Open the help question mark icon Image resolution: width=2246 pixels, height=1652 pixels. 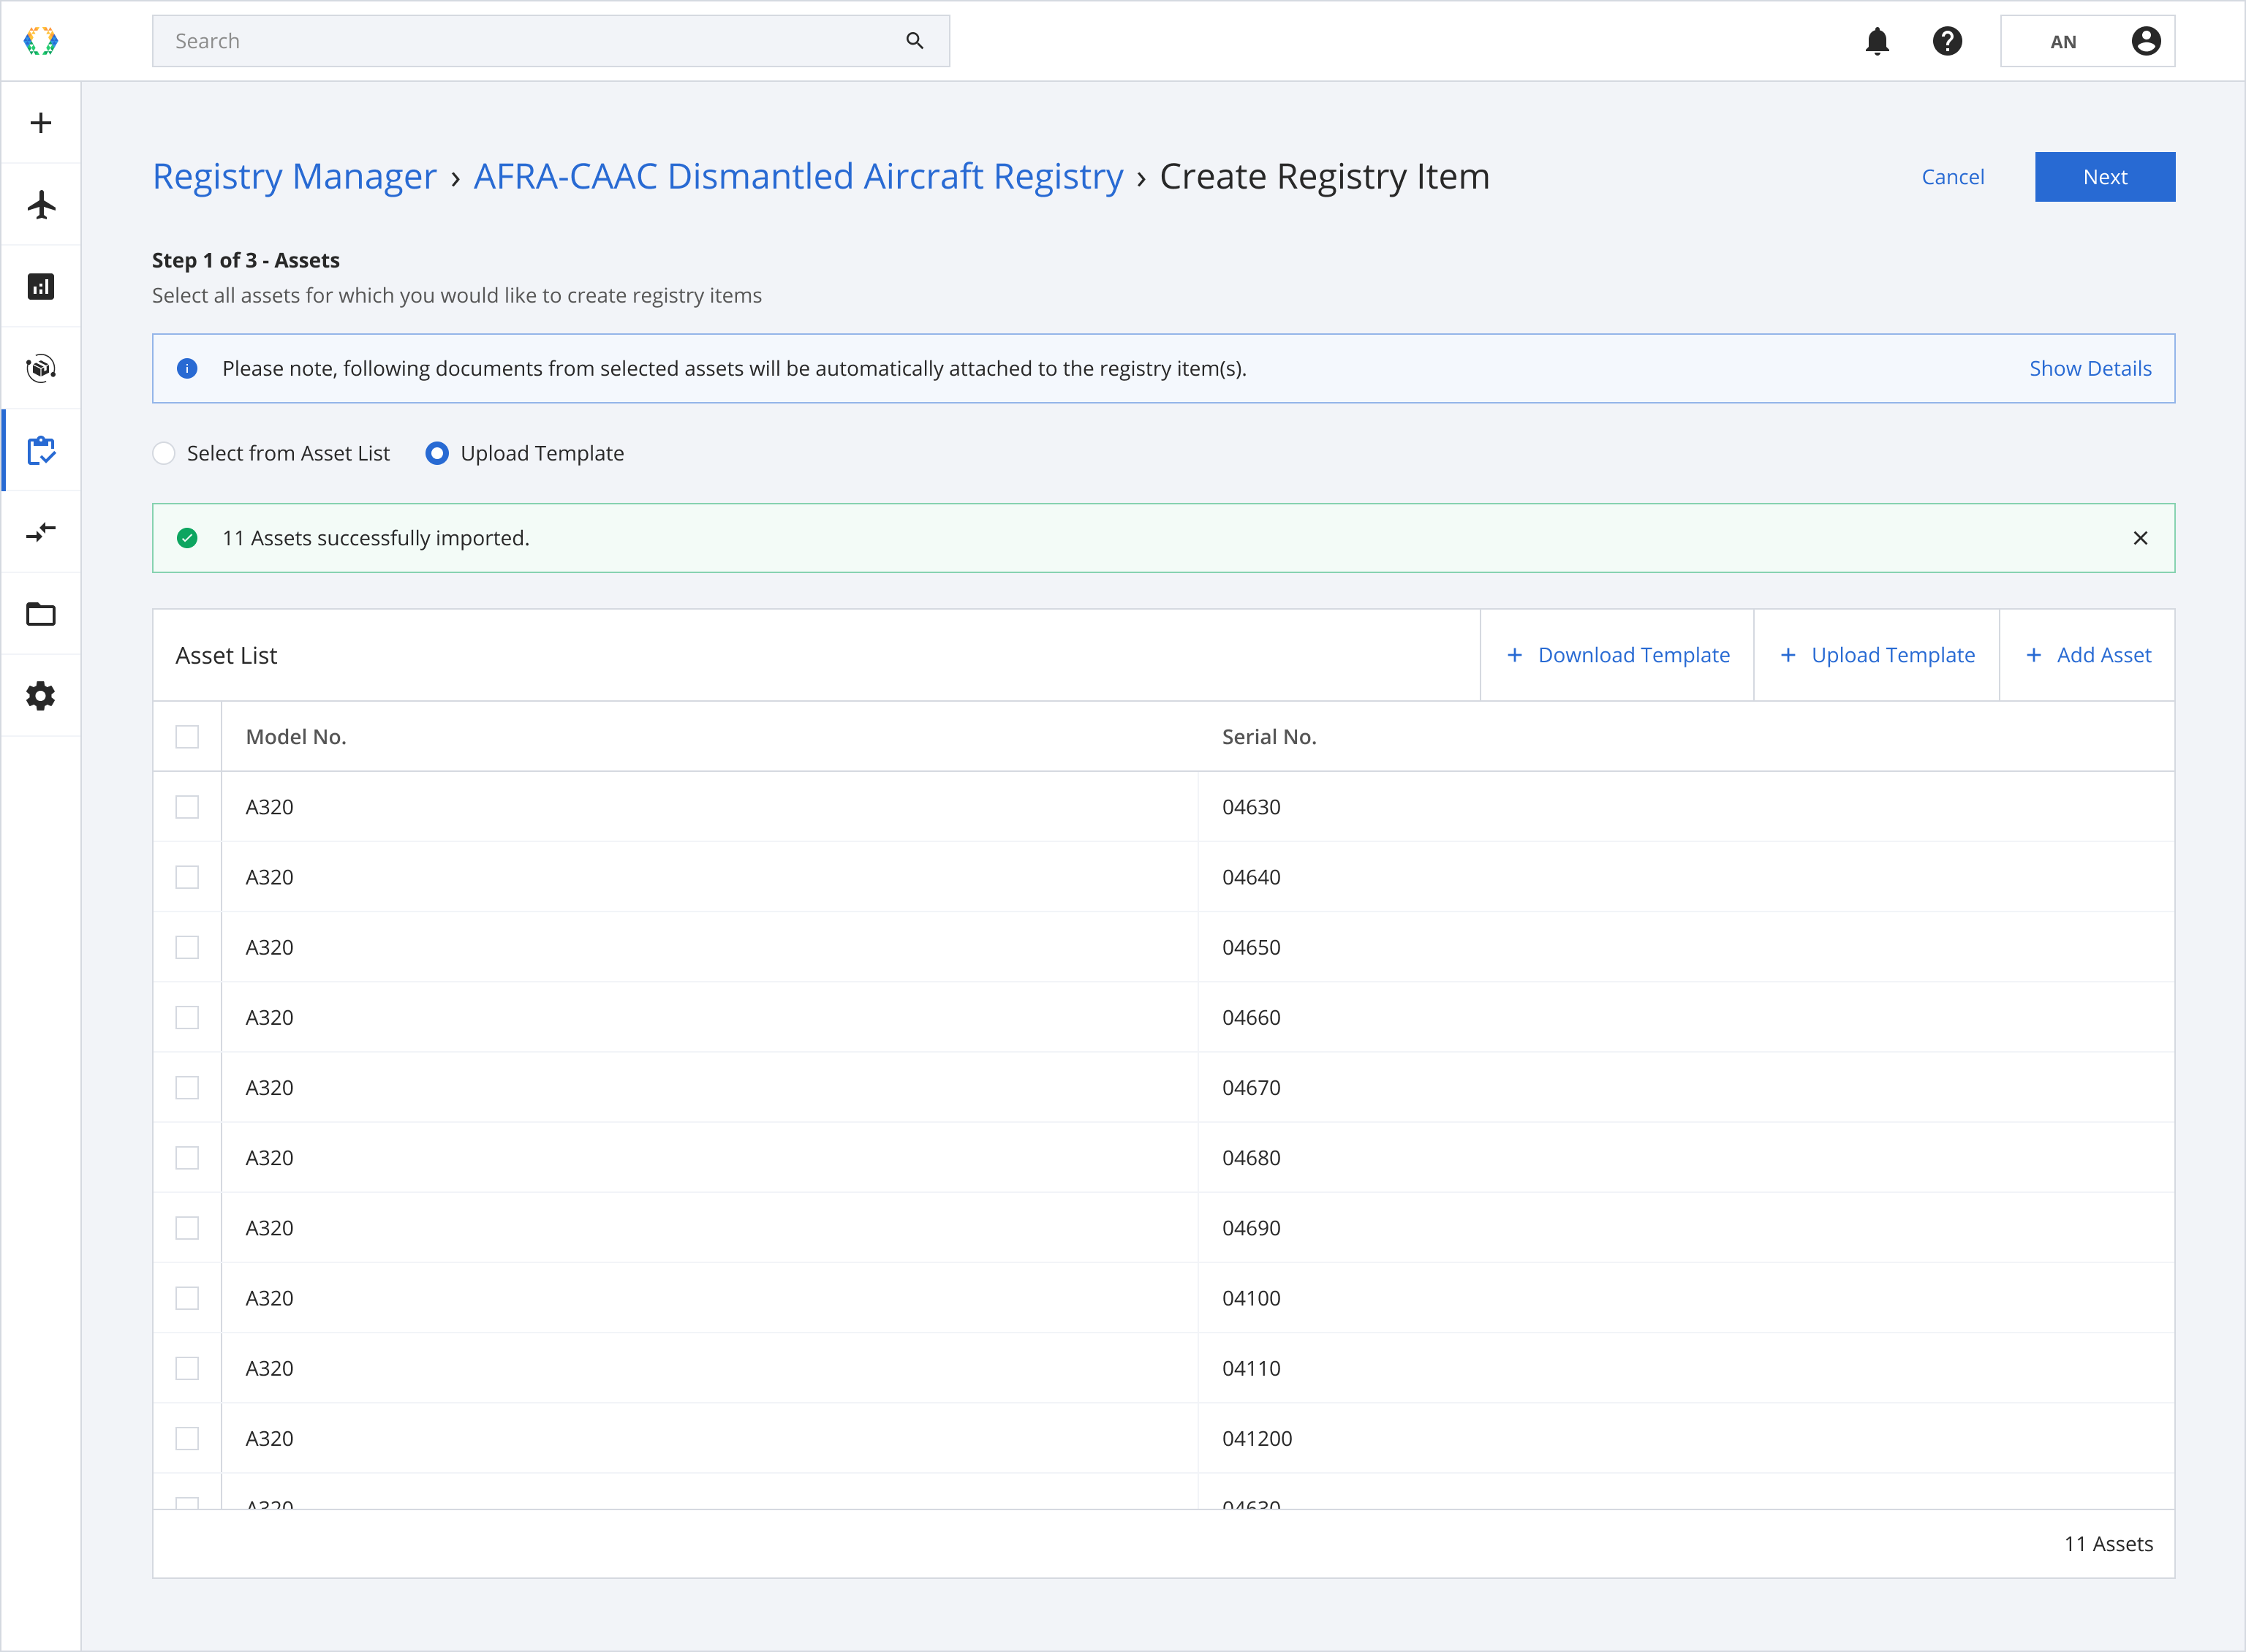point(1947,41)
